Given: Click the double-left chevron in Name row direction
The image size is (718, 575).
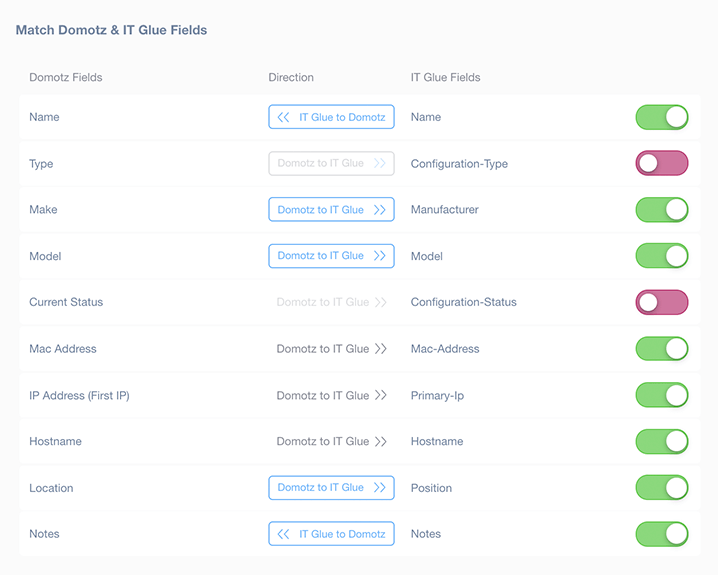Looking at the screenshot, I should [283, 117].
